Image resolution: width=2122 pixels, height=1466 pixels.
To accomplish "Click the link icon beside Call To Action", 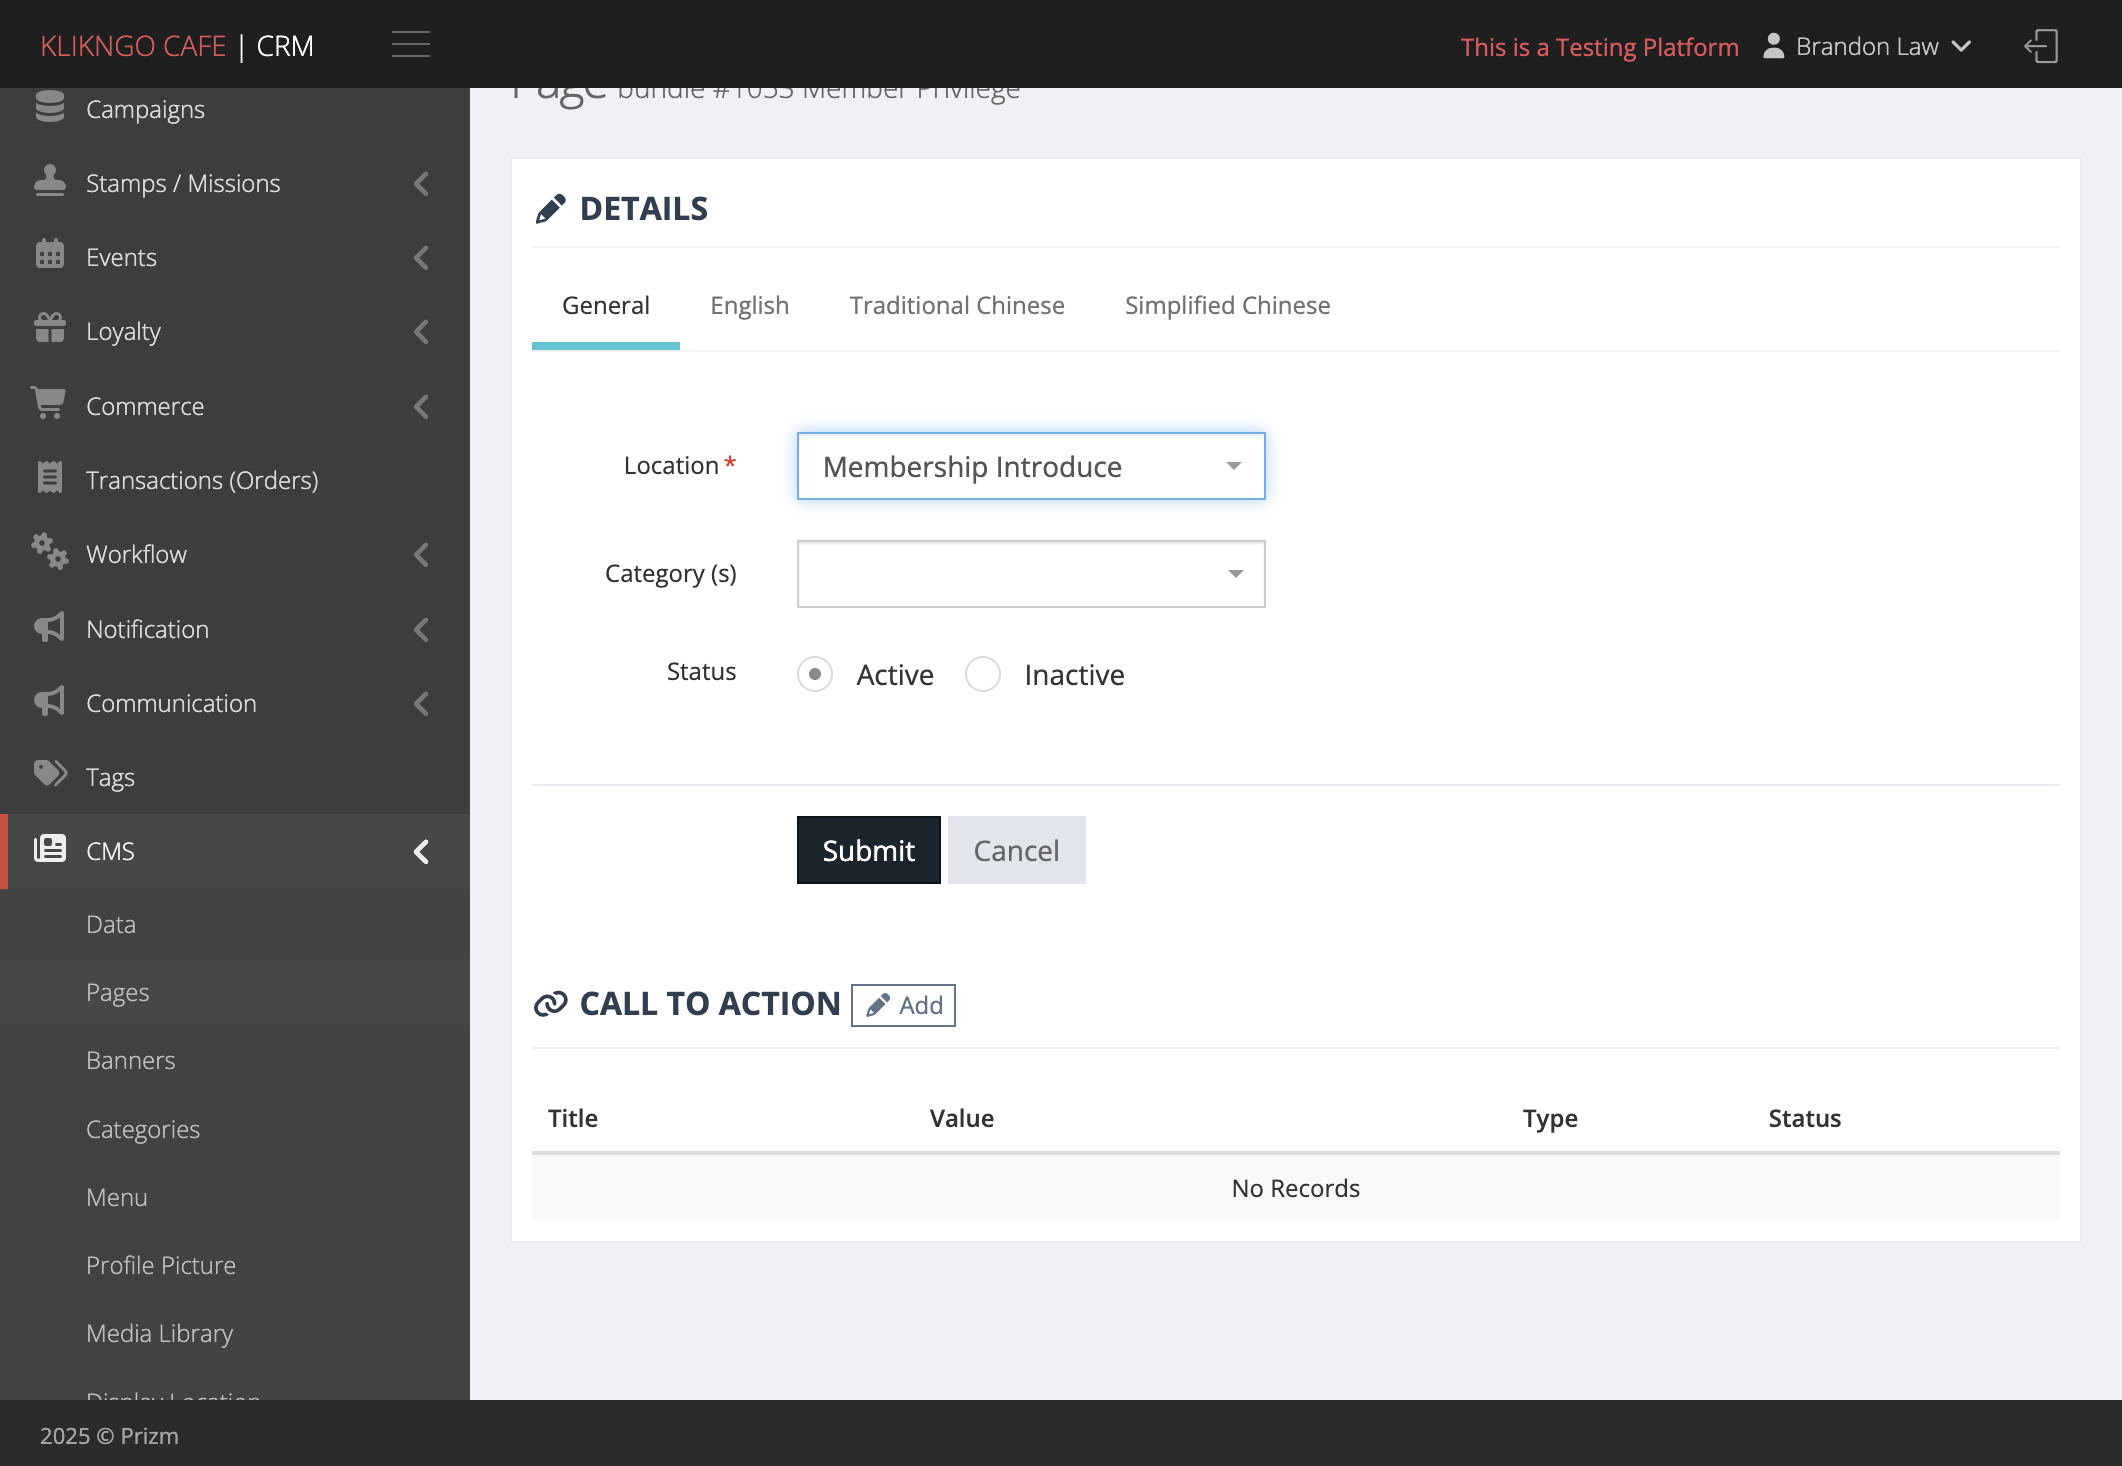I will [x=551, y=1004].
